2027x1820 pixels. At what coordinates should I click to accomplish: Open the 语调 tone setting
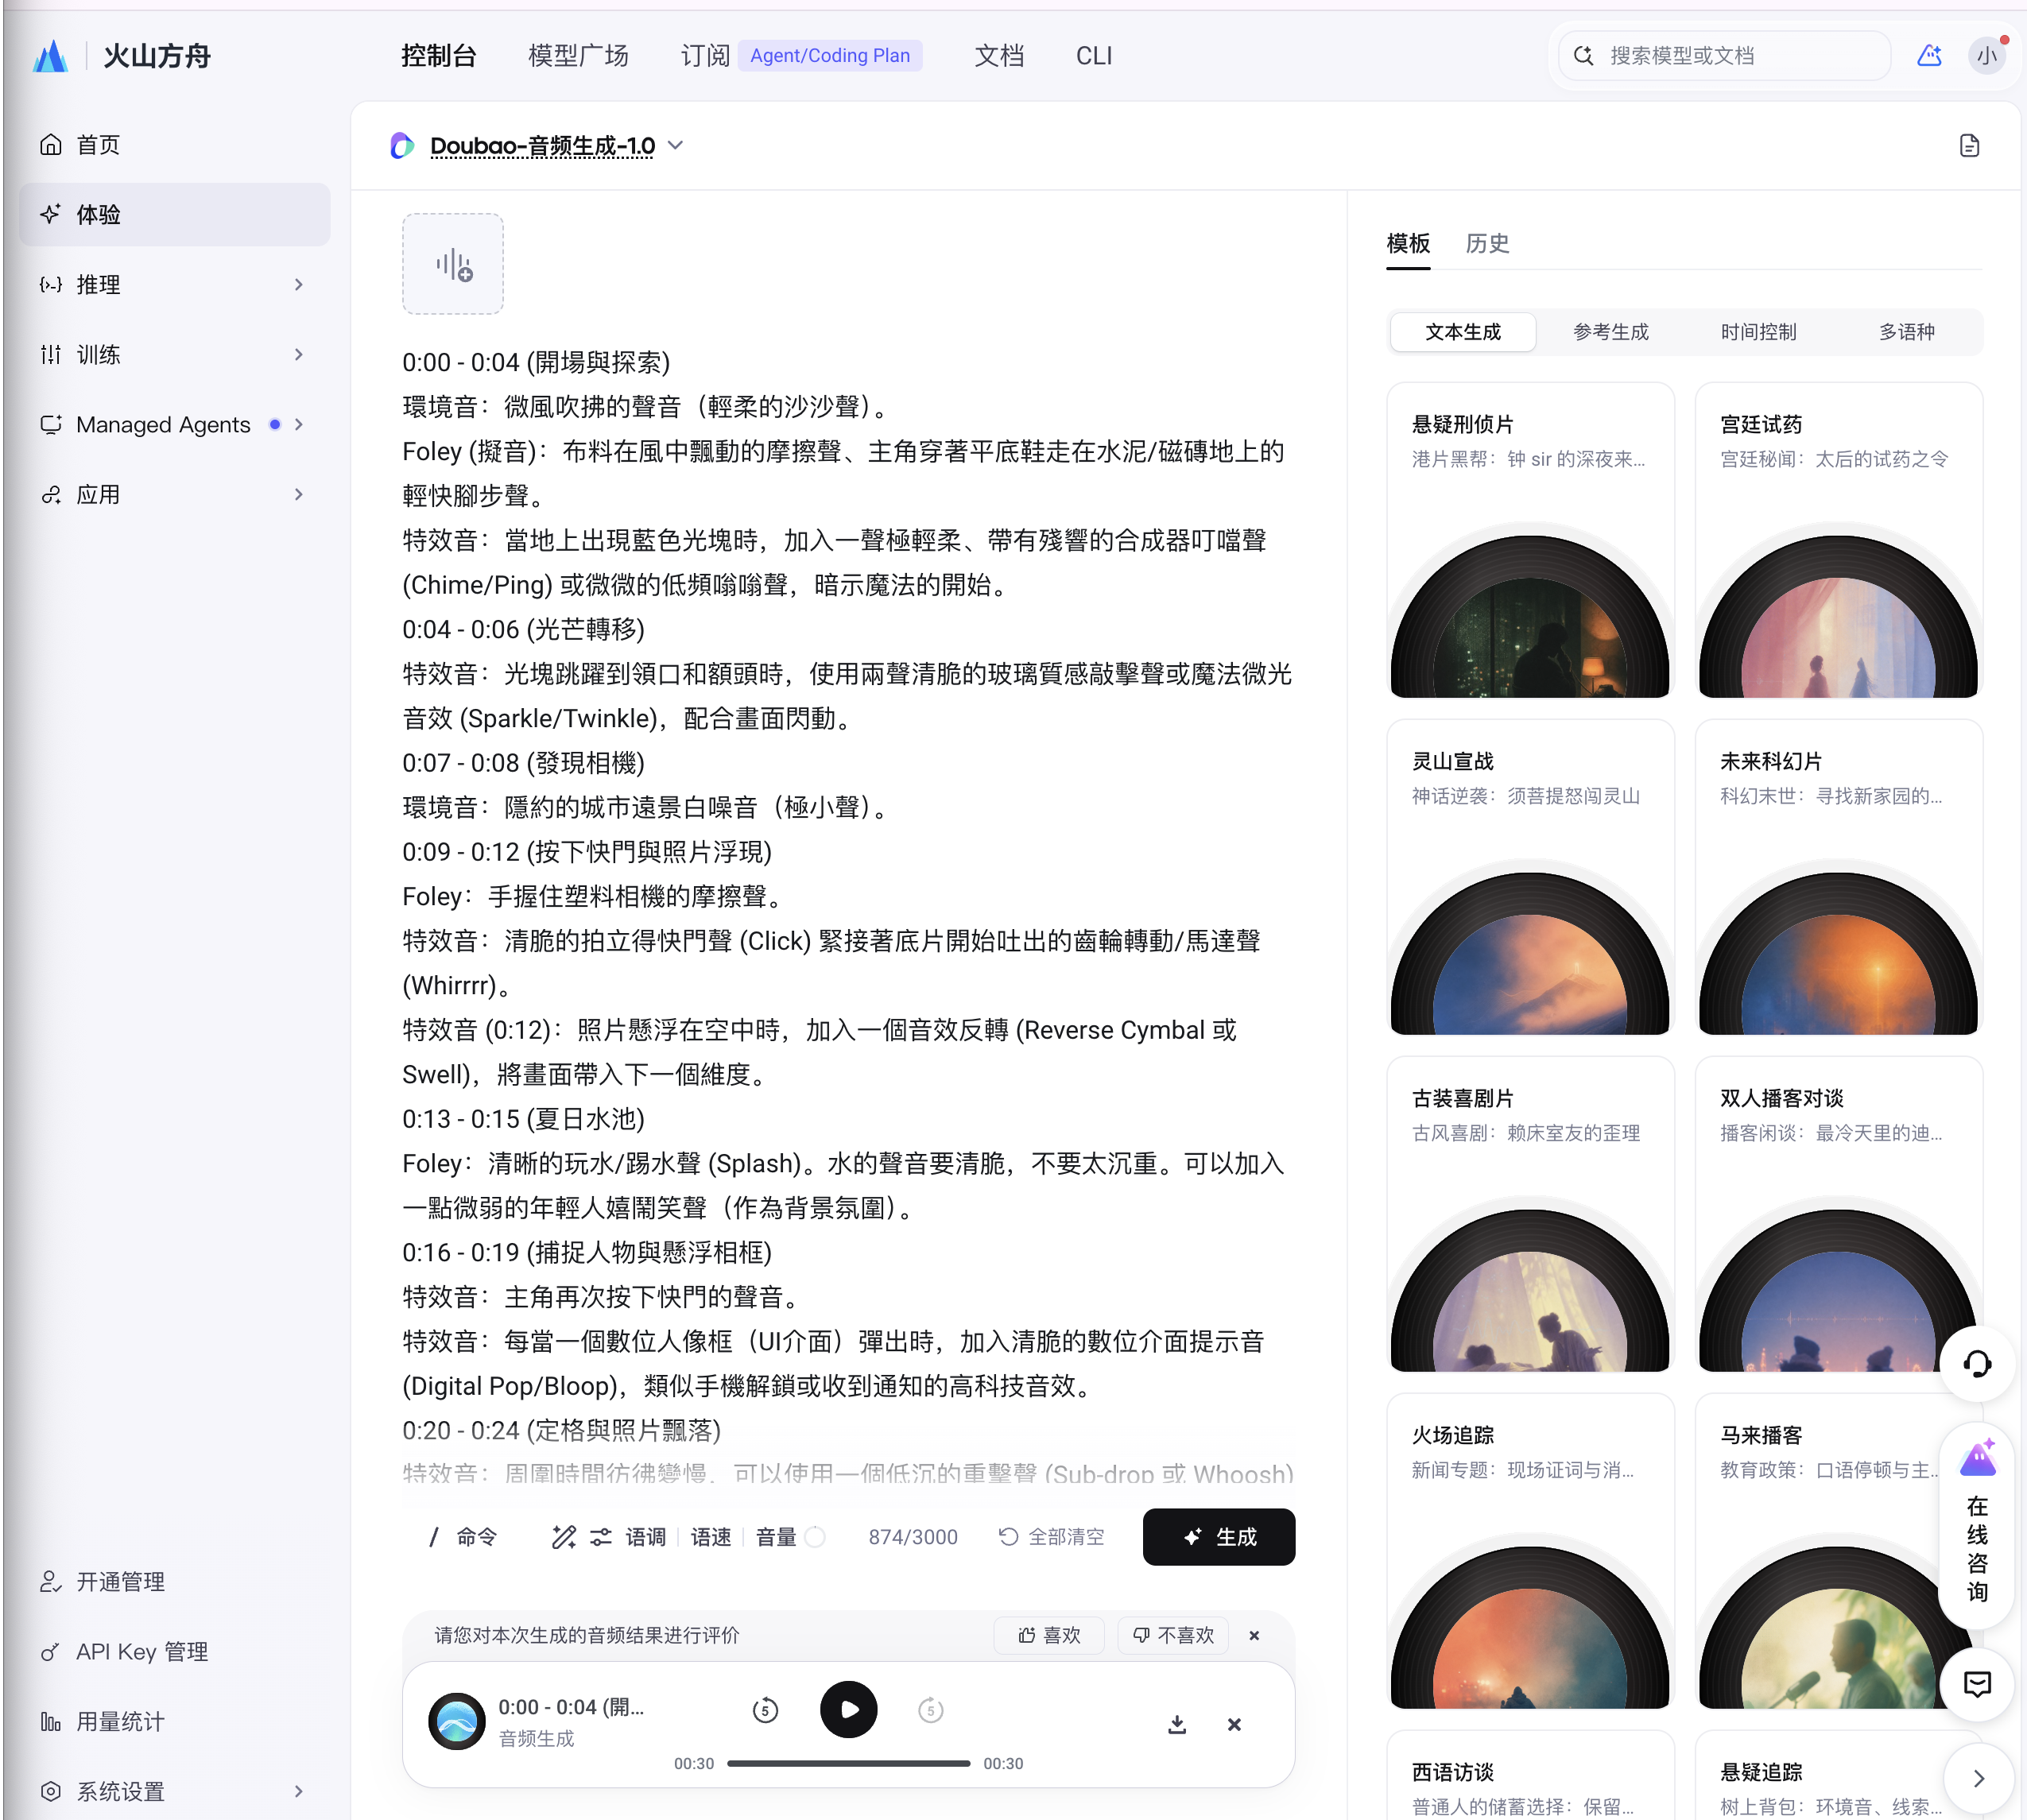(x=645, y=1537)
